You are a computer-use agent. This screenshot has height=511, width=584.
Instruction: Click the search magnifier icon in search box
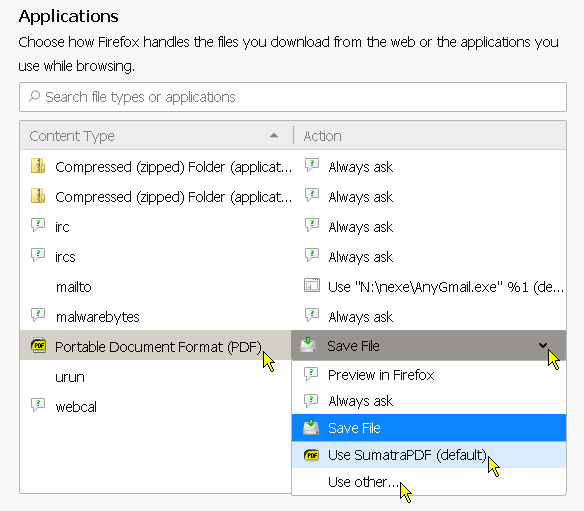(34, 96)
